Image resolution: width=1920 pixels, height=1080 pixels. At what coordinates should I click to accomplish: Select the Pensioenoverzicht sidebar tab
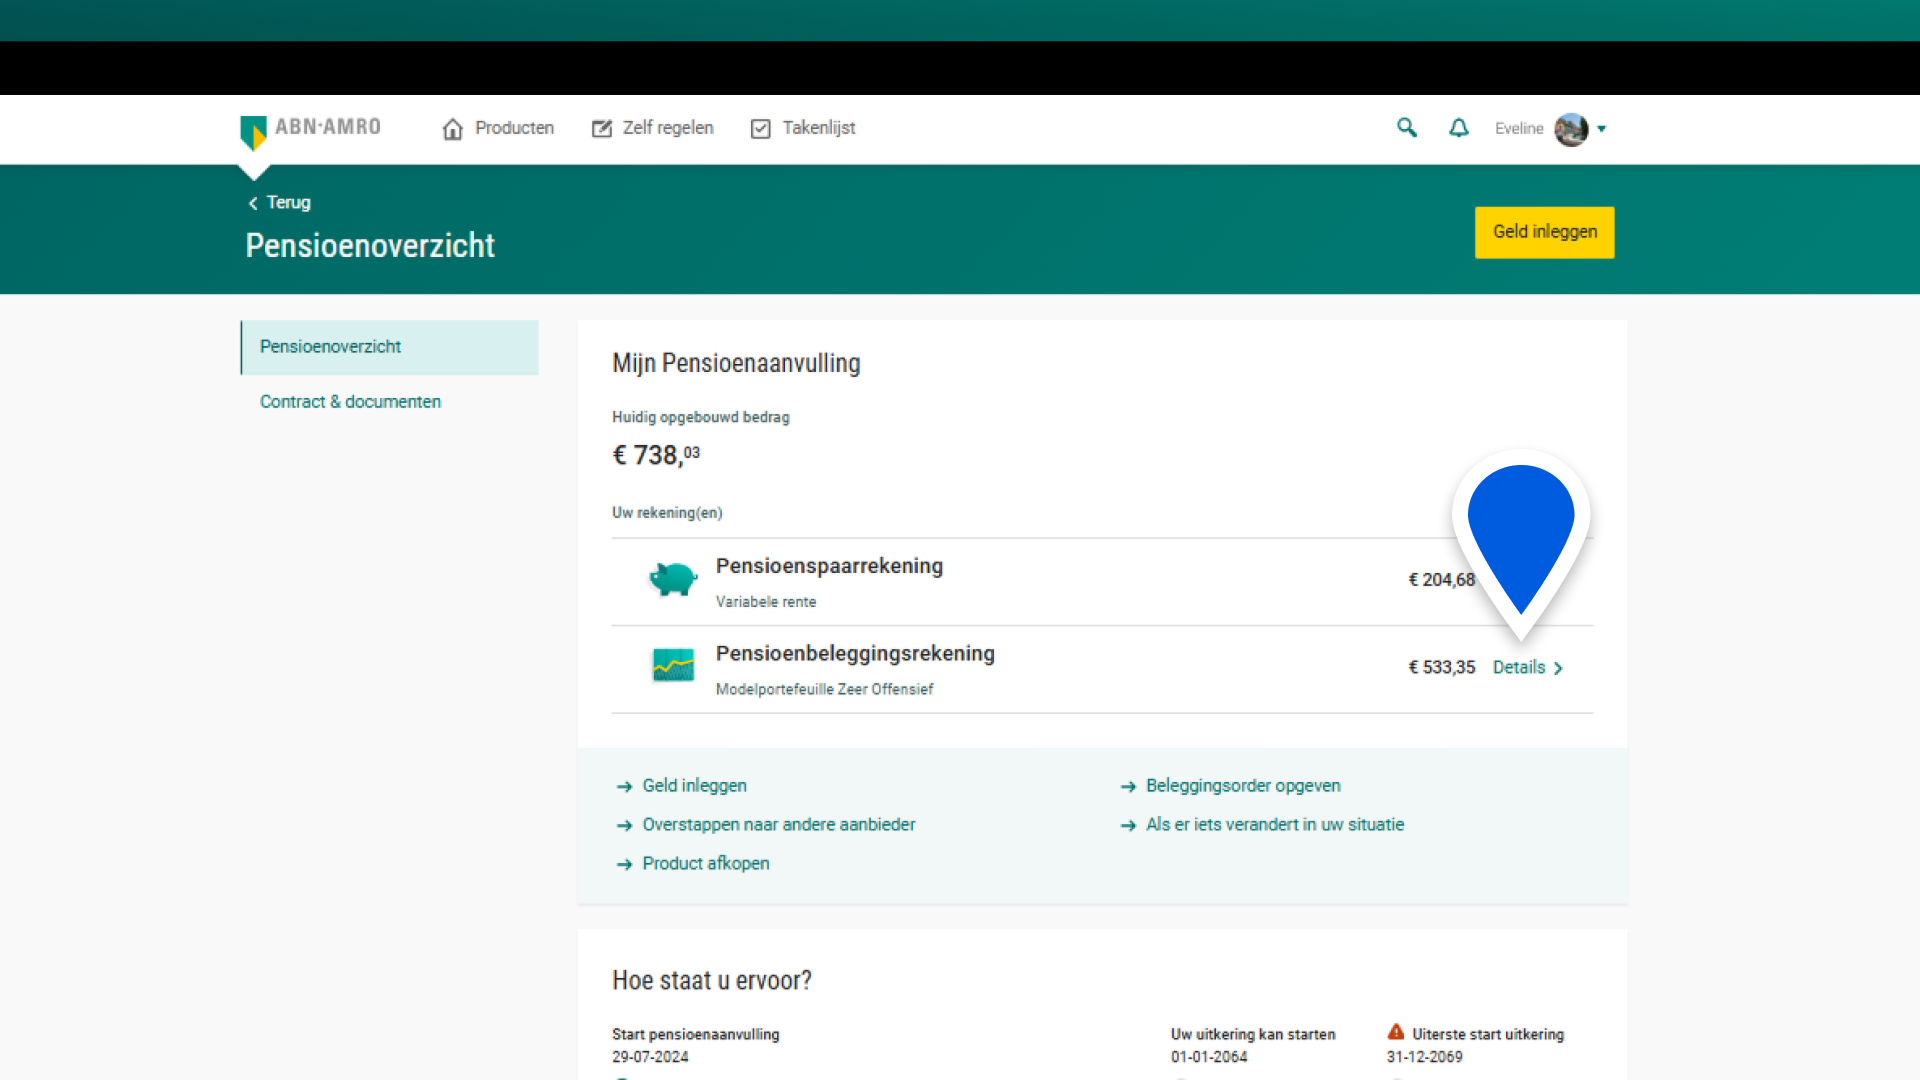[x=390, y=347]
